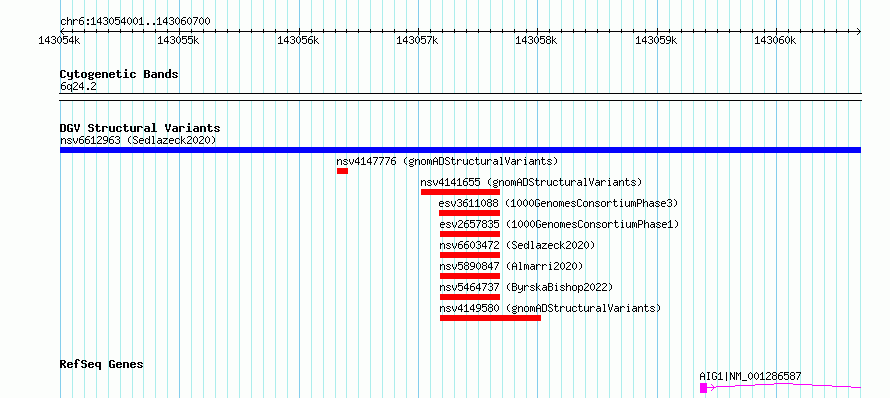This screenshot has width=890, height=398.
Task: Click the red bar under nsv6603472
Action: [470, 255]
